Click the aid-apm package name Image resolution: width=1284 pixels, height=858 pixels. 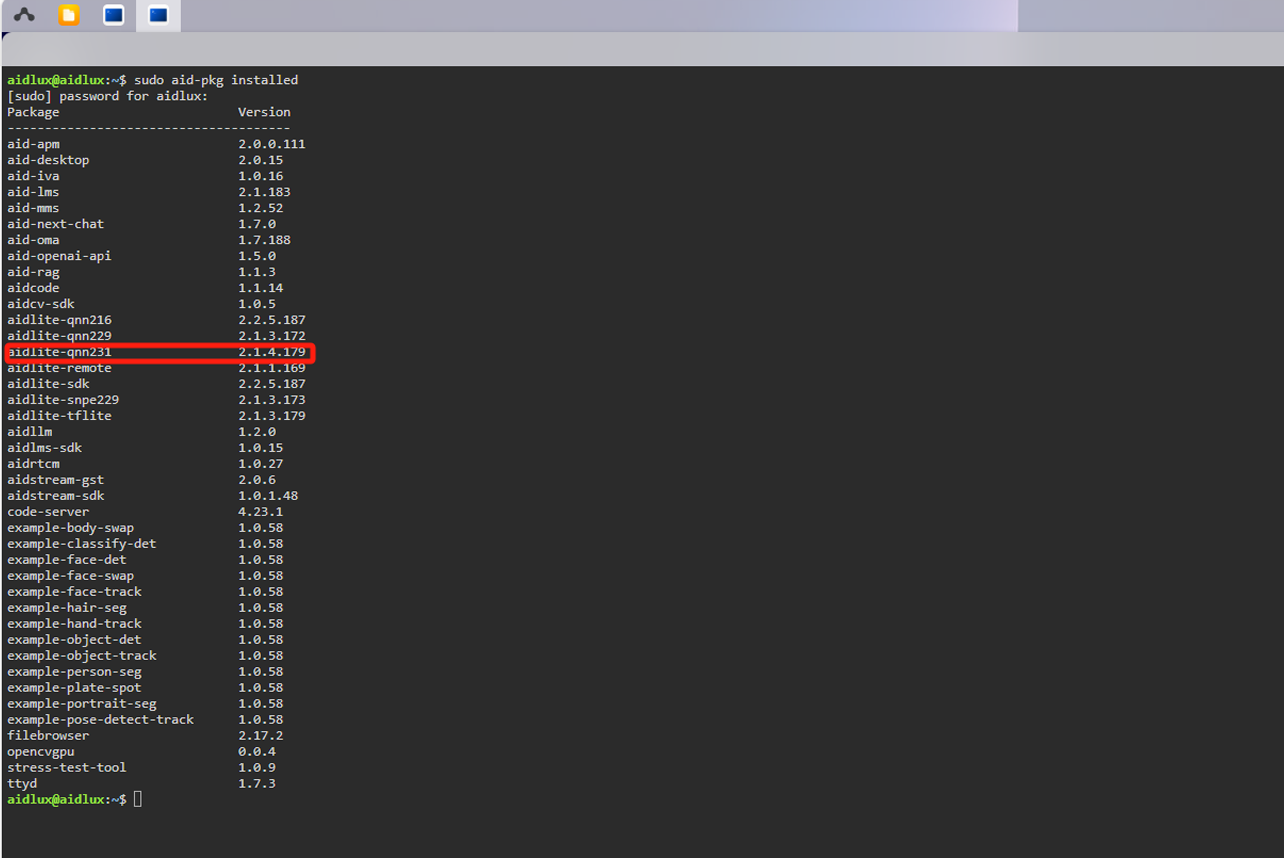(x=33, y=144)
